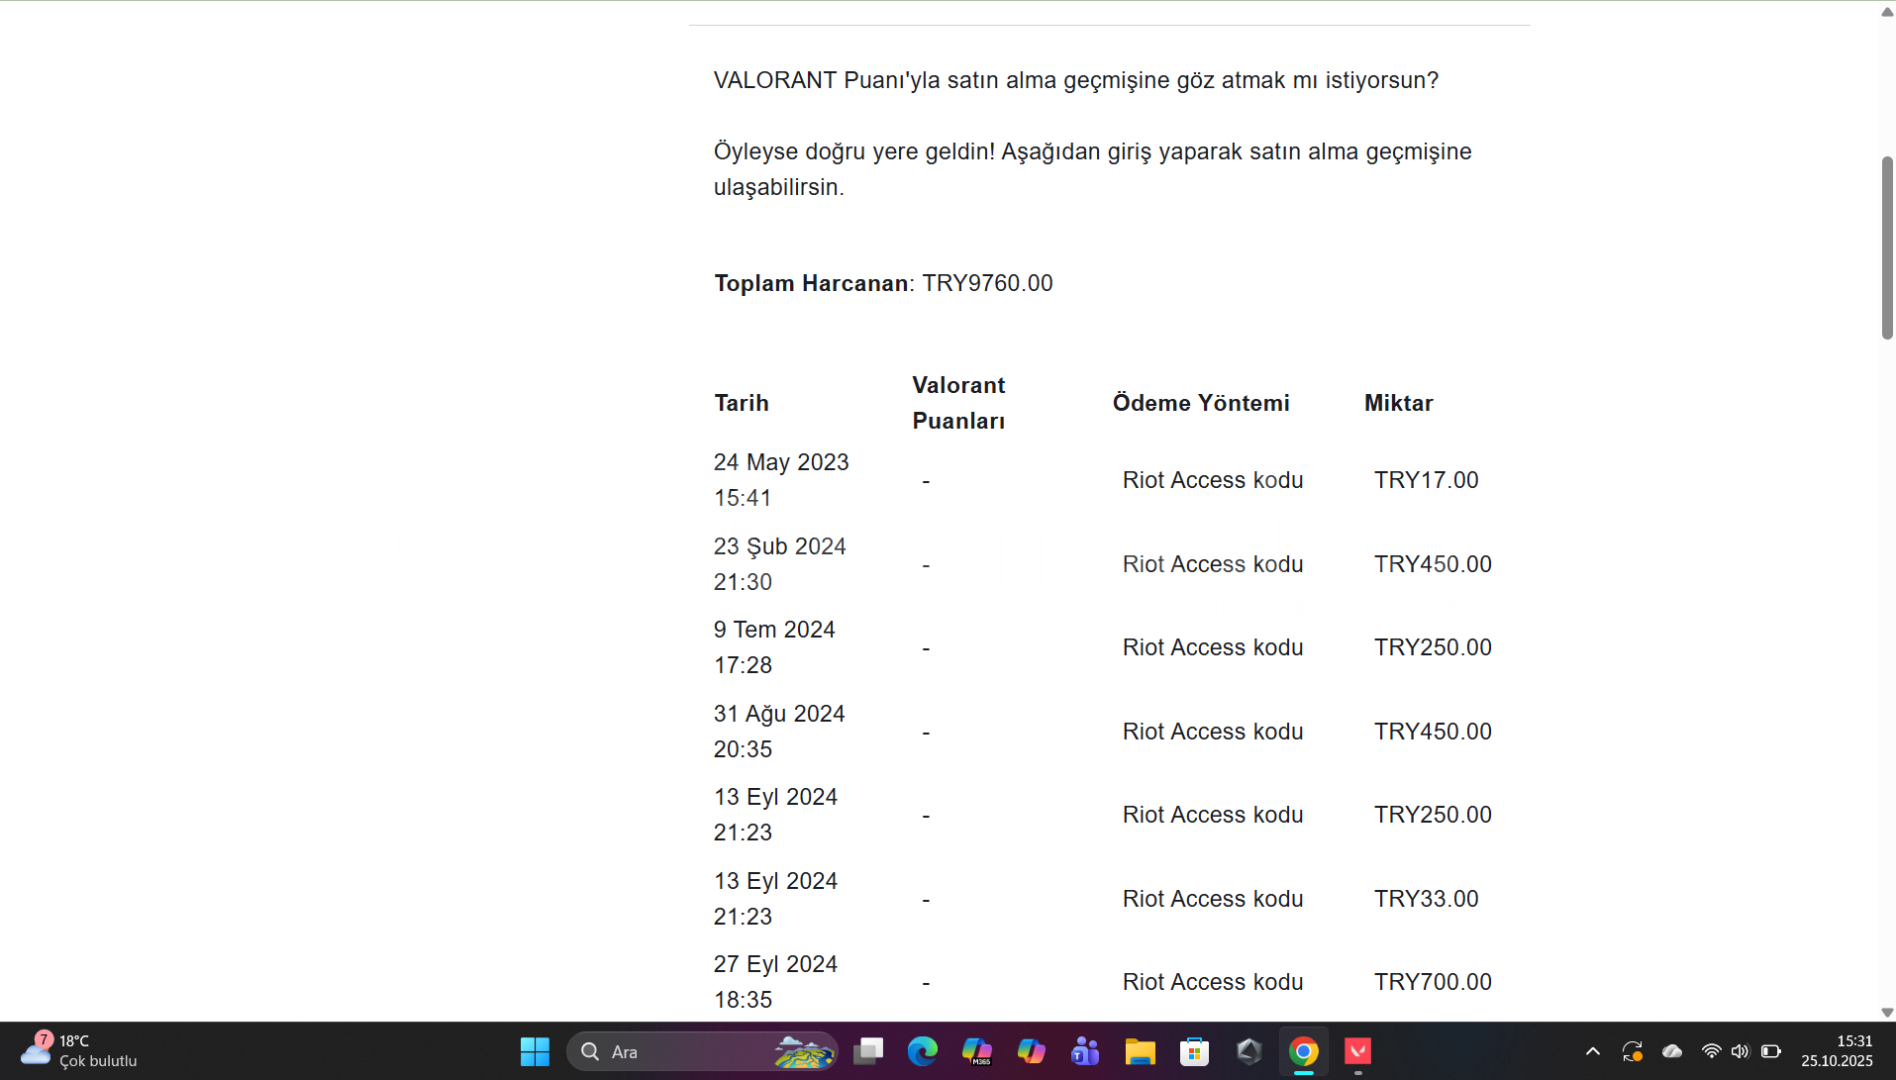Click the amount TRY33.00
This screenshot has height=1080, width=1896.
pos(1426,899)
